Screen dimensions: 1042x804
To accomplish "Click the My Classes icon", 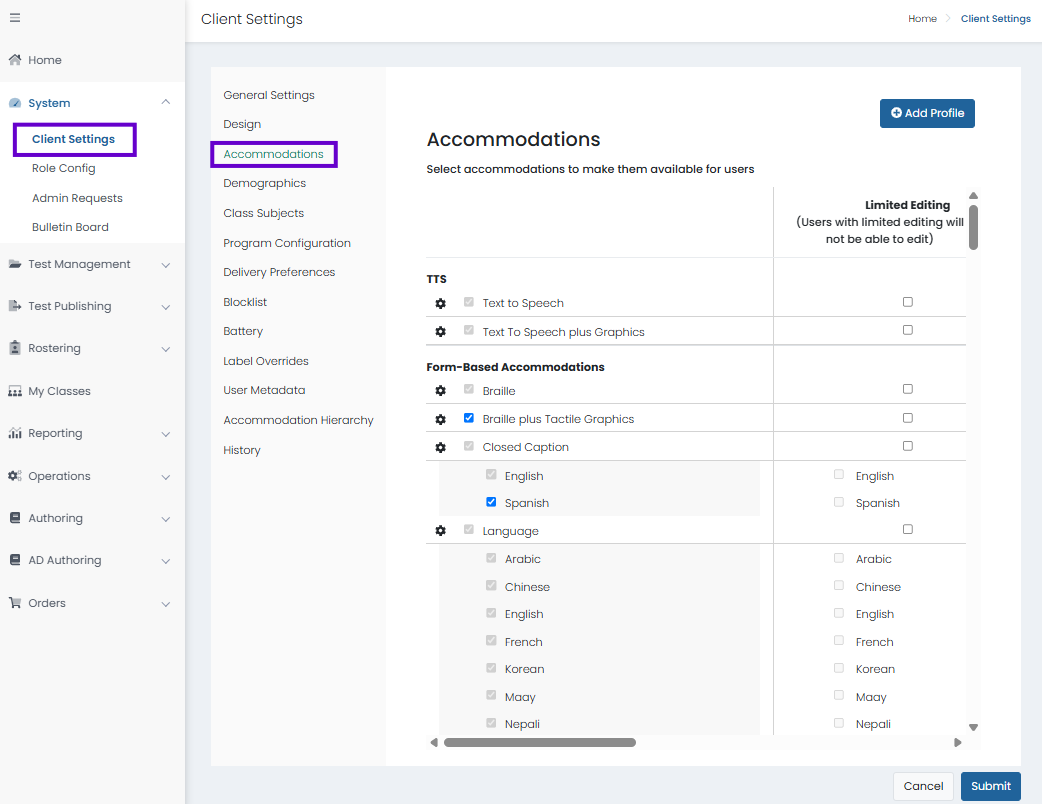I will coord(15,391).
